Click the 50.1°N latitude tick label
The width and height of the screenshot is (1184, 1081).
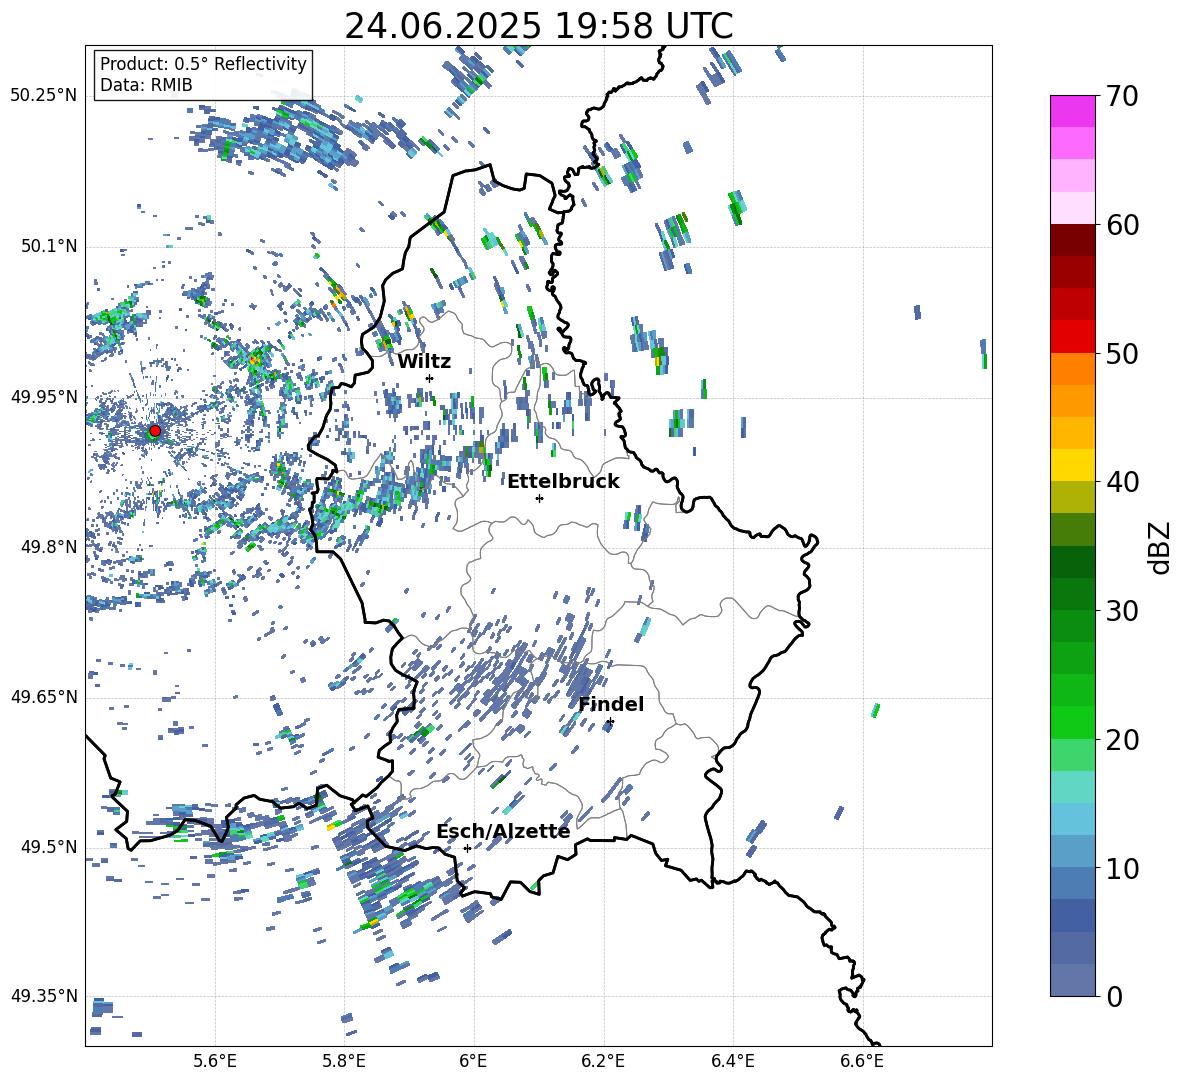point(48,247)
